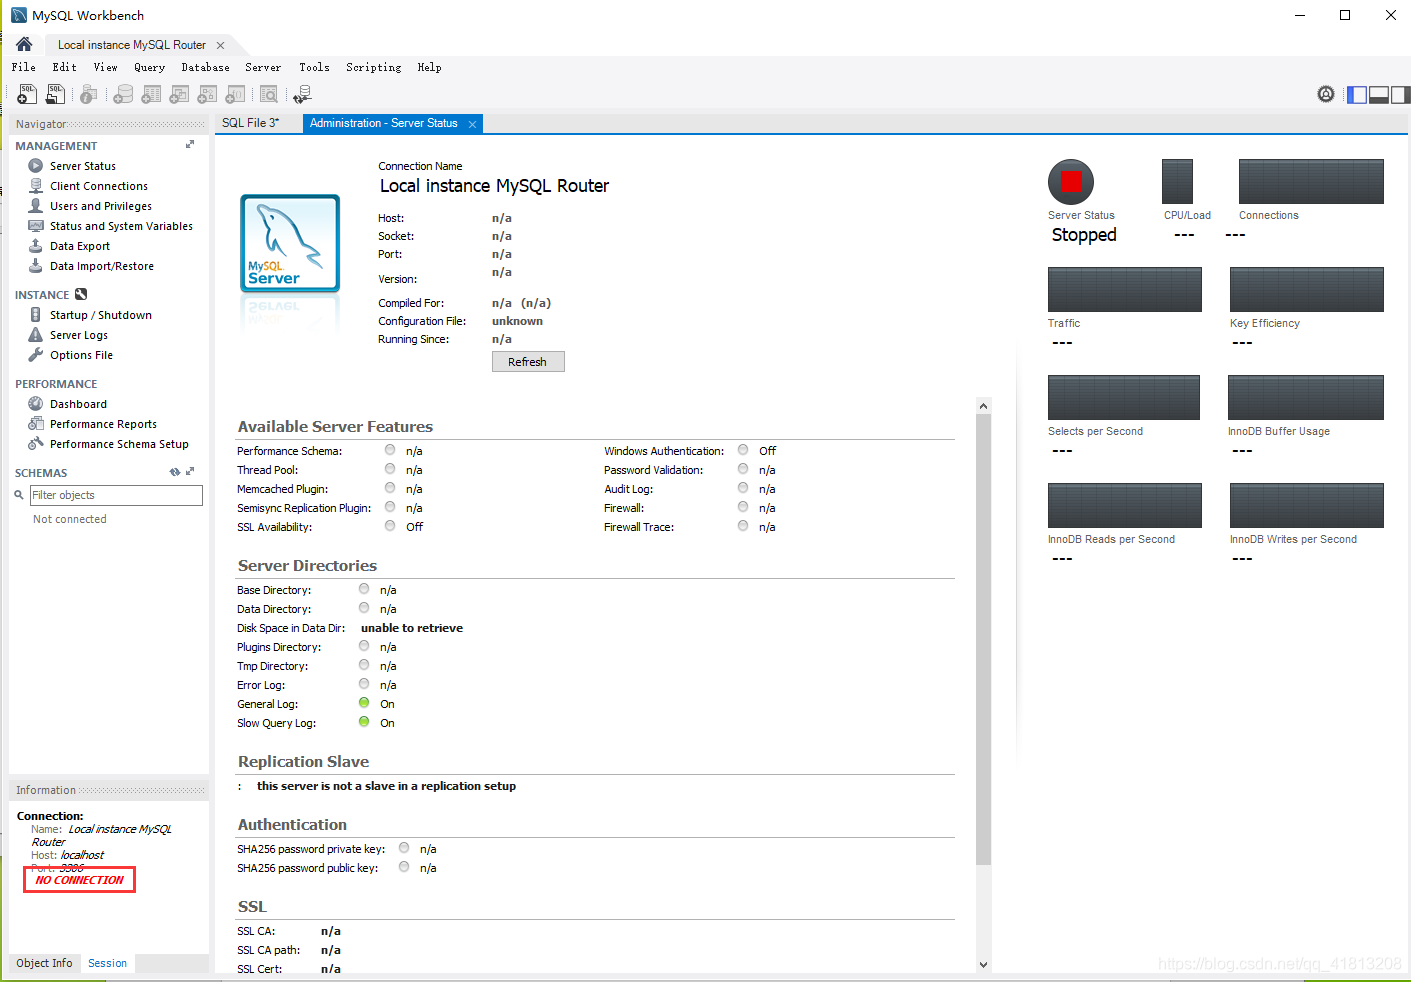Toggle the right secondary sidebar visibility
The image size is (1411, 982).
tap(1400, 95)
